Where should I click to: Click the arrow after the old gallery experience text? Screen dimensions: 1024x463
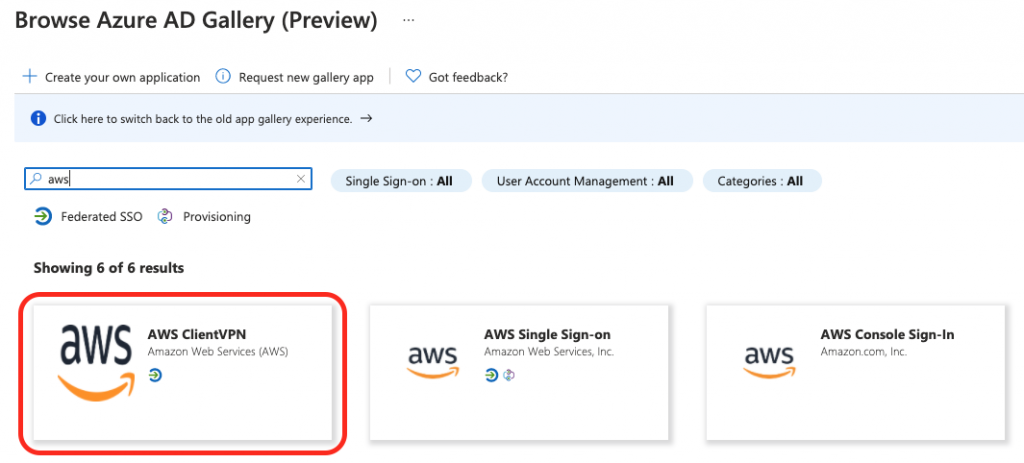(x=366, y=119)
